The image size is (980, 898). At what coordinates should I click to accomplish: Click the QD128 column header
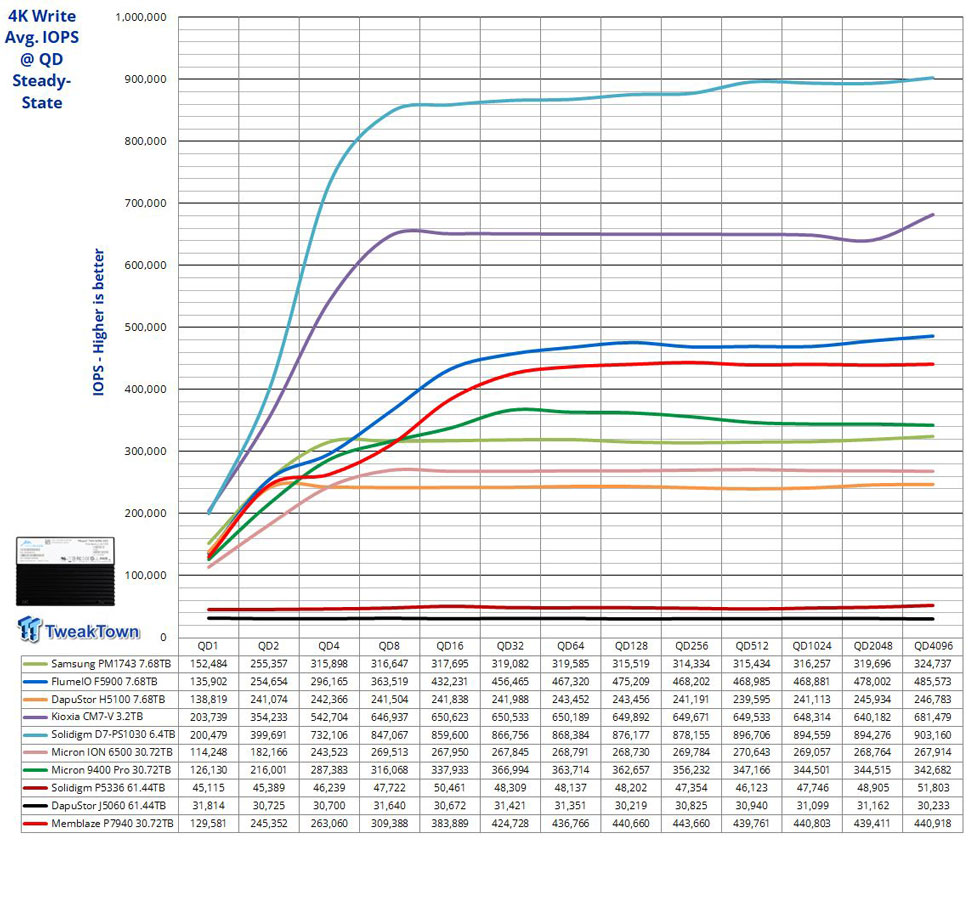click(x=631, y=646)
